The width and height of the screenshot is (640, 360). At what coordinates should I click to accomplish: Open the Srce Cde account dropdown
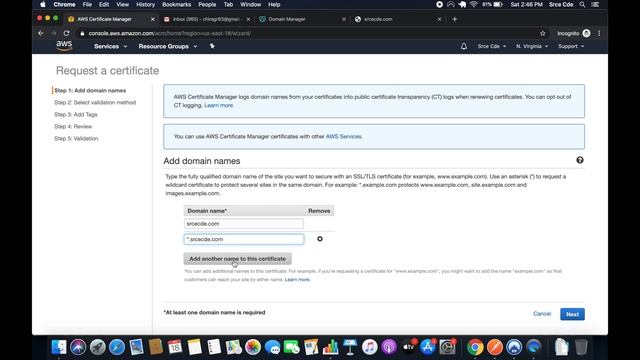pyautogui.click(x=492, y=47)
